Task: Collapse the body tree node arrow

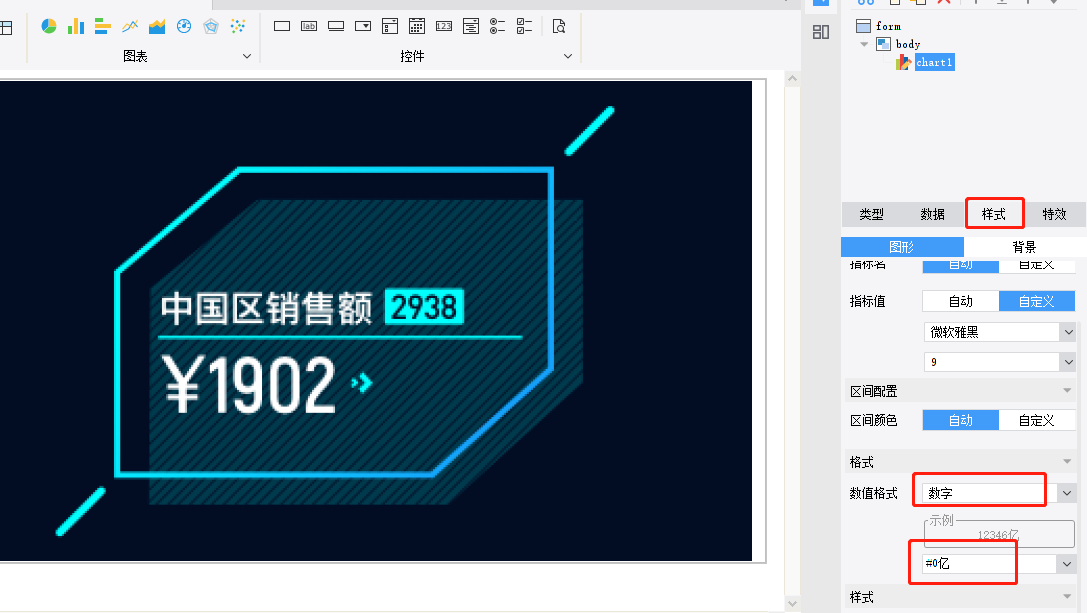Action: pyautogui.click(x=864, y=44)
